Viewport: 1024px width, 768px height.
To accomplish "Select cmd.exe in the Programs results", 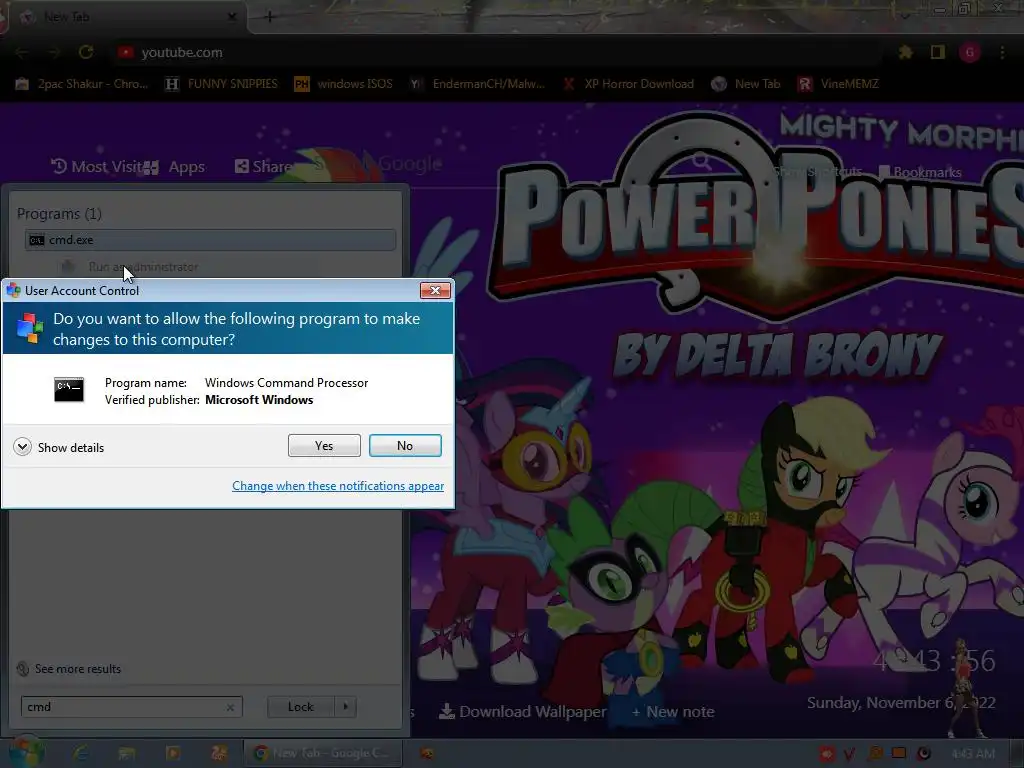I will 210,240.
